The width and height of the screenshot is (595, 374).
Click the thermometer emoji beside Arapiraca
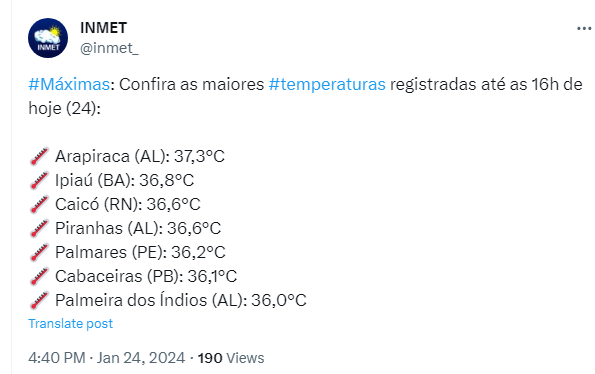tap(39, 156)
